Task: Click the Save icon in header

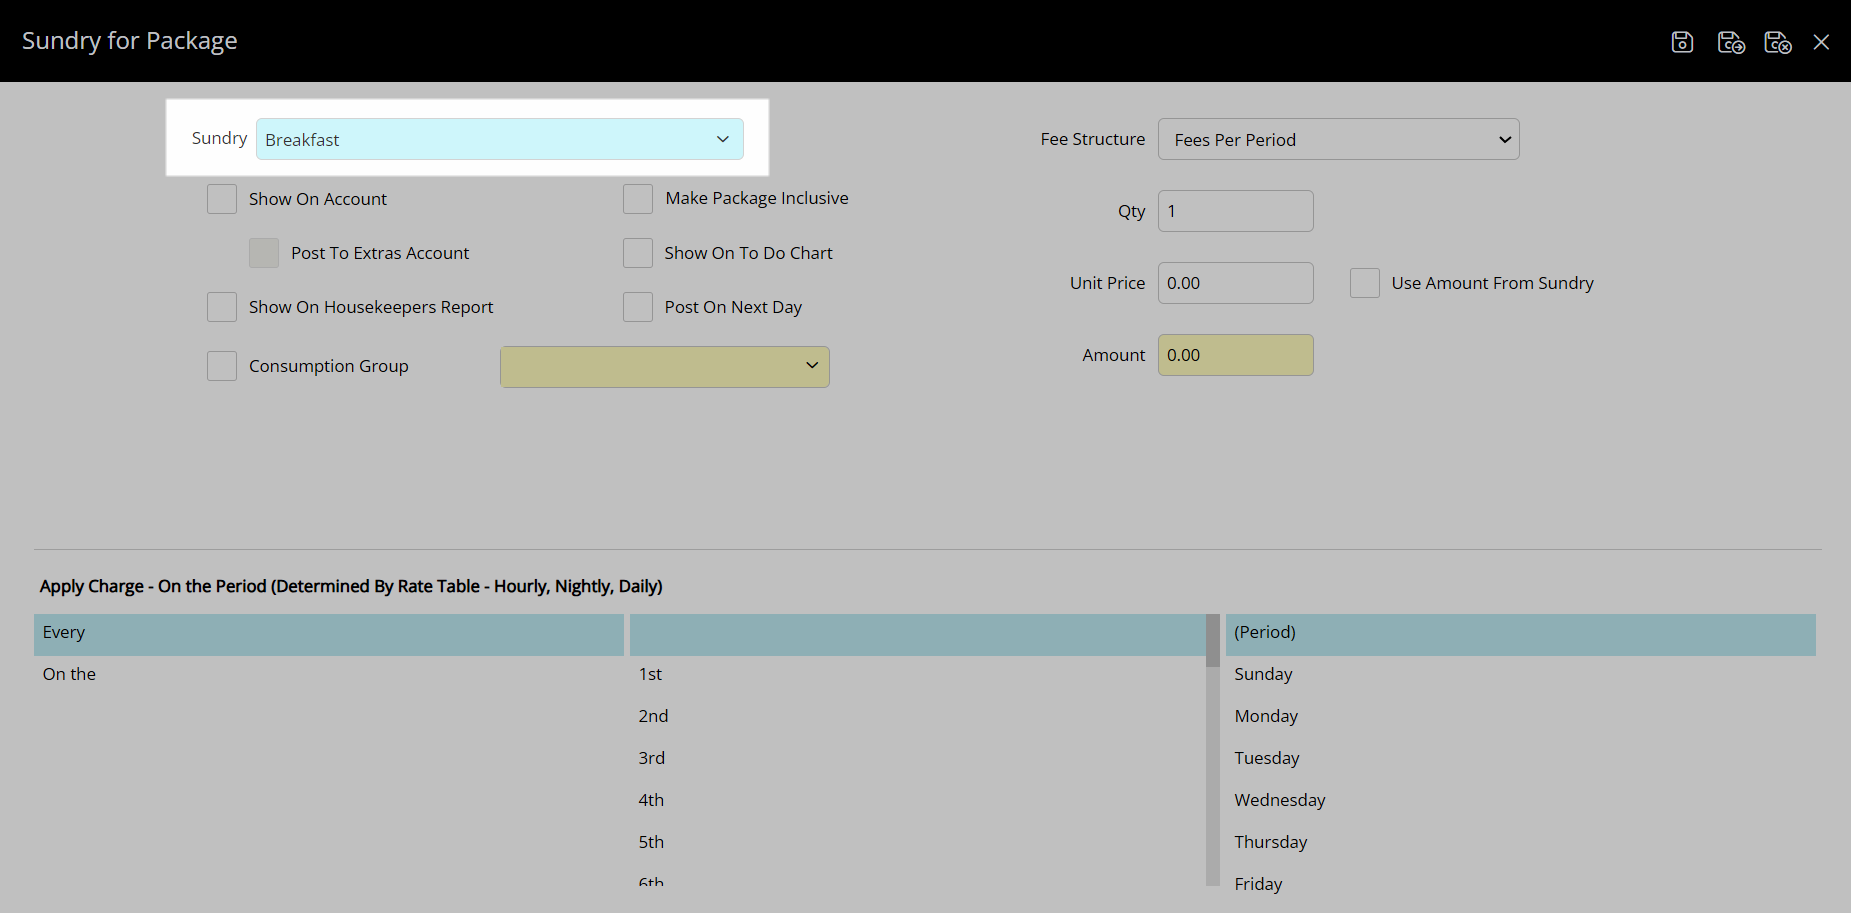Action: pos(1682,42)
